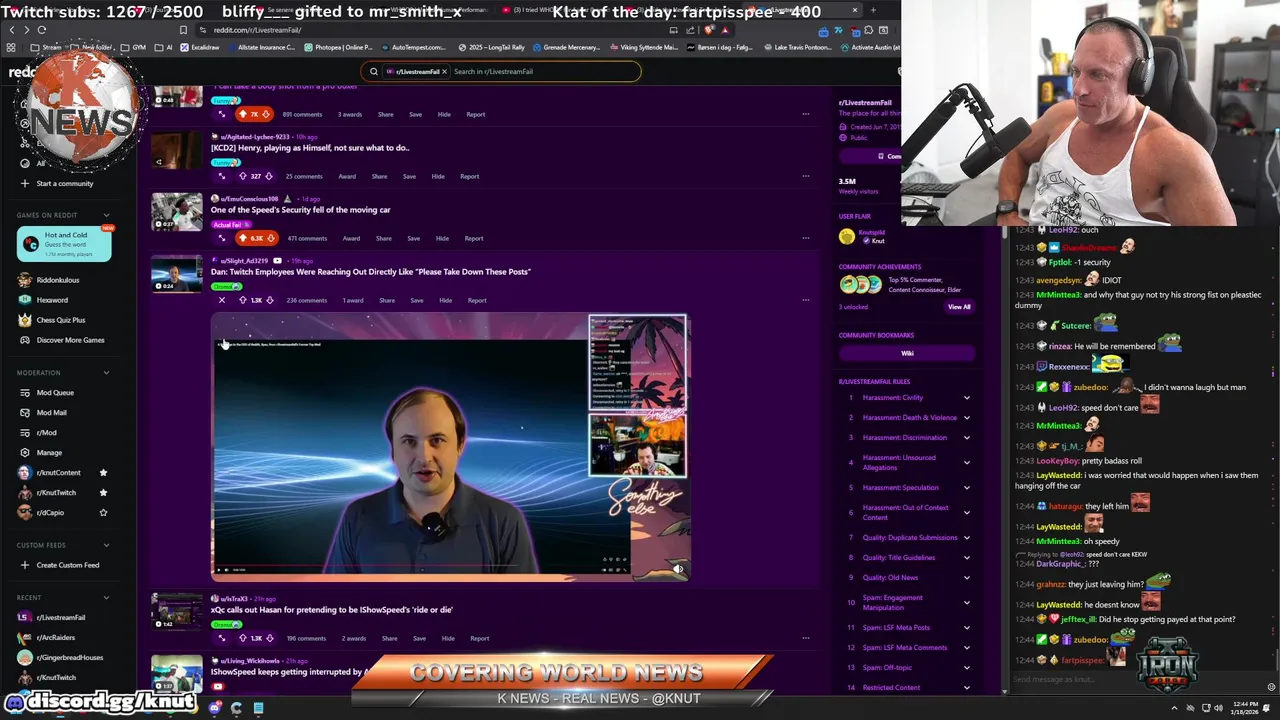
Task: Open the browser apps grid icon
Action: pyautogui.click(x=11, y=47)
